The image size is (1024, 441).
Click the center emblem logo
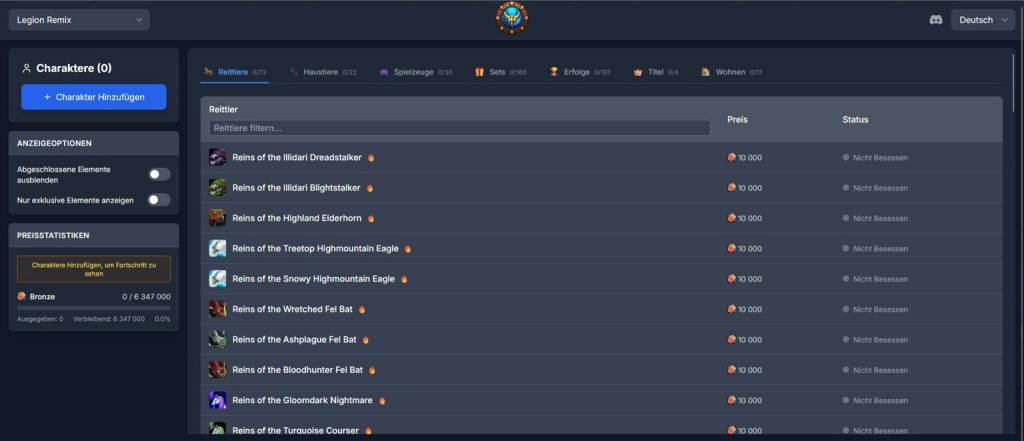click(511, 17)
